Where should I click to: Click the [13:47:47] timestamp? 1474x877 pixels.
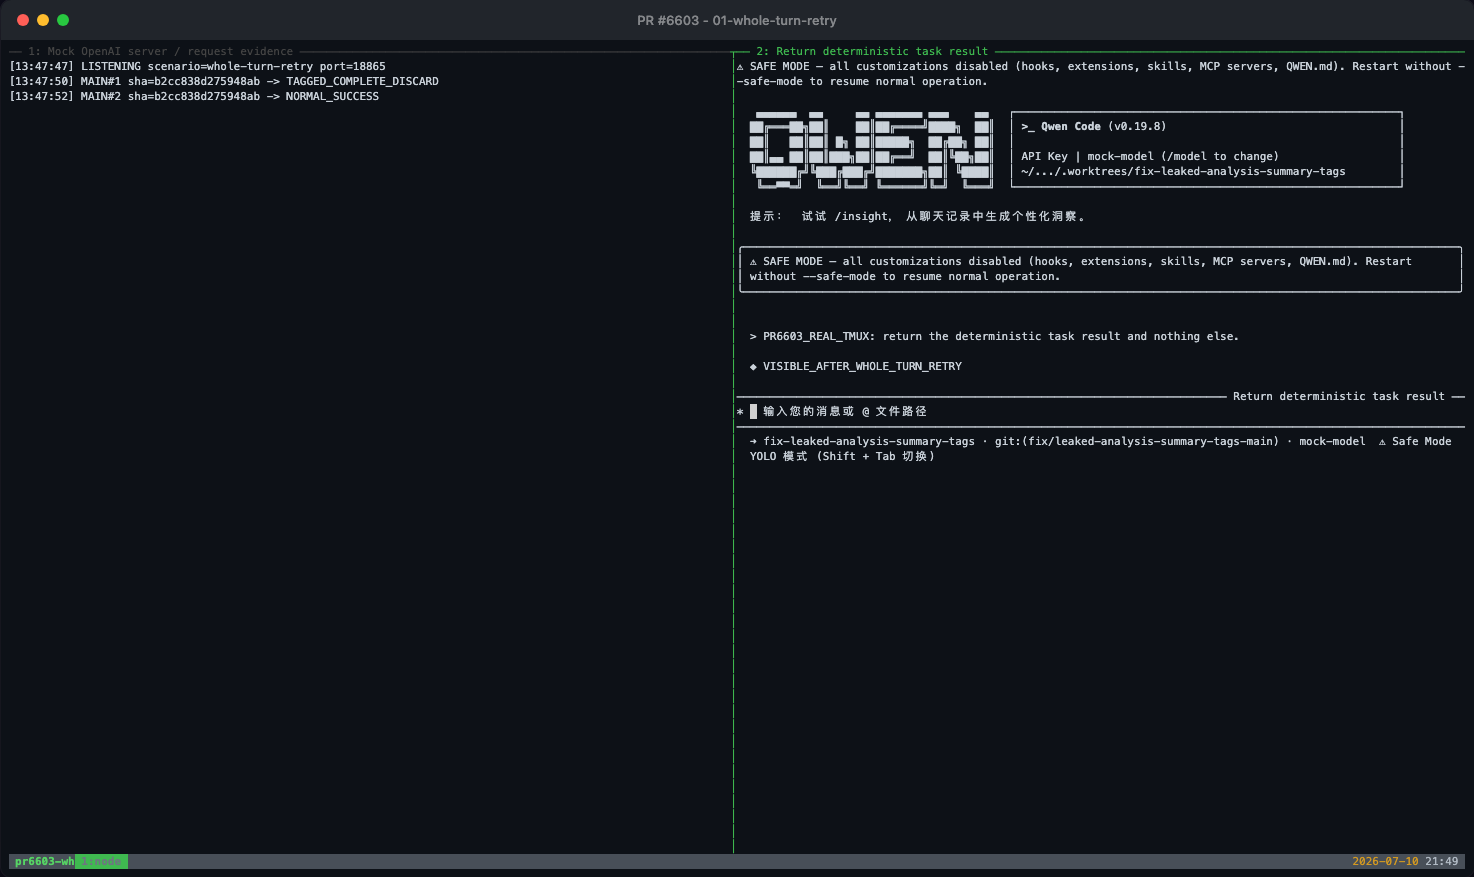[41, 66]
